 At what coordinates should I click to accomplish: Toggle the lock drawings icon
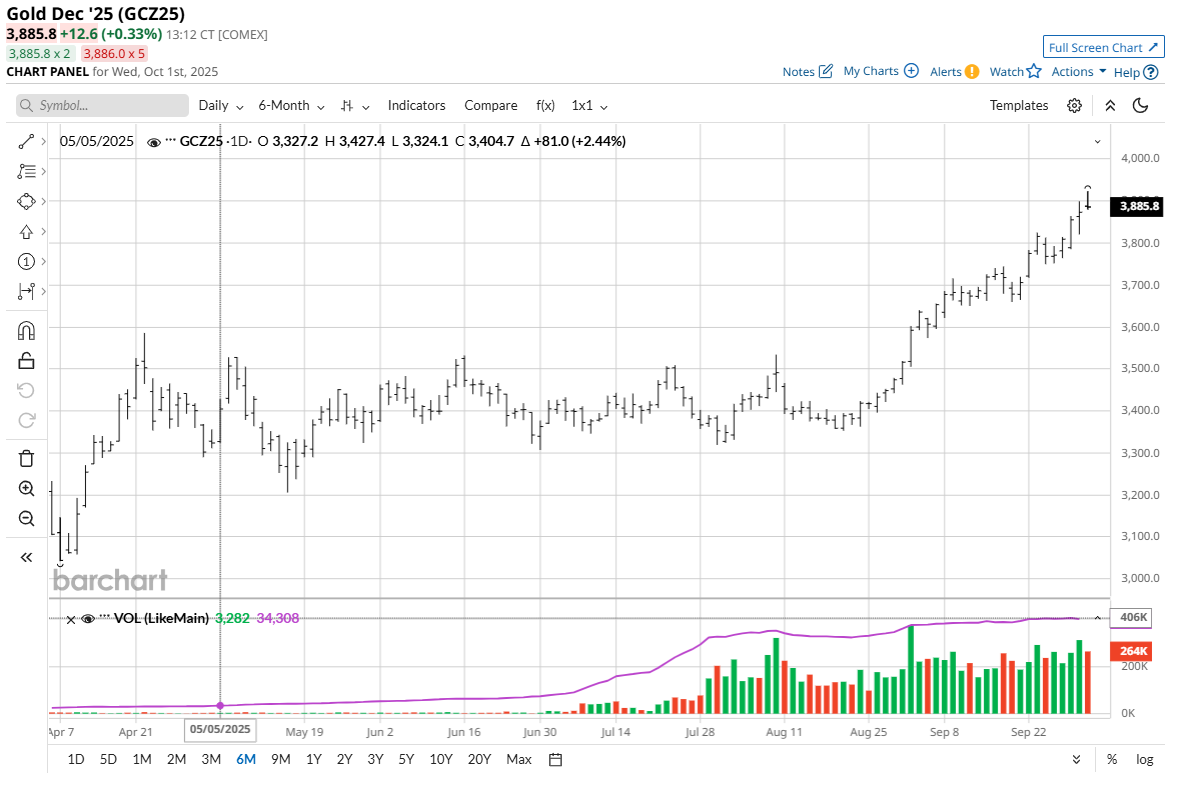[26, 360]
